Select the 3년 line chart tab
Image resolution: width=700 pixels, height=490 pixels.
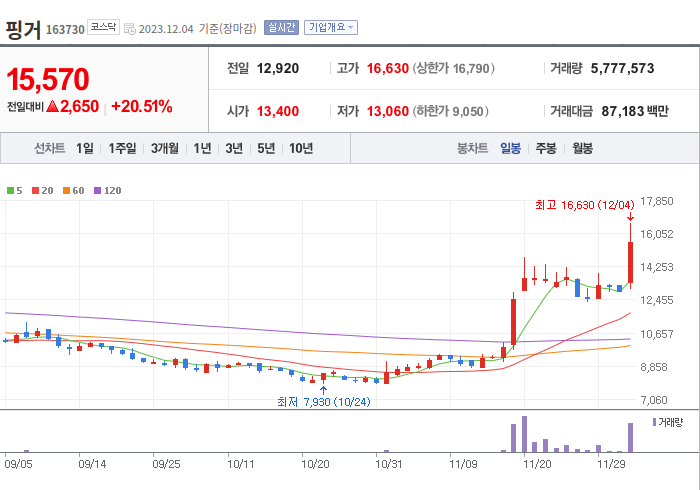(234, 148)
